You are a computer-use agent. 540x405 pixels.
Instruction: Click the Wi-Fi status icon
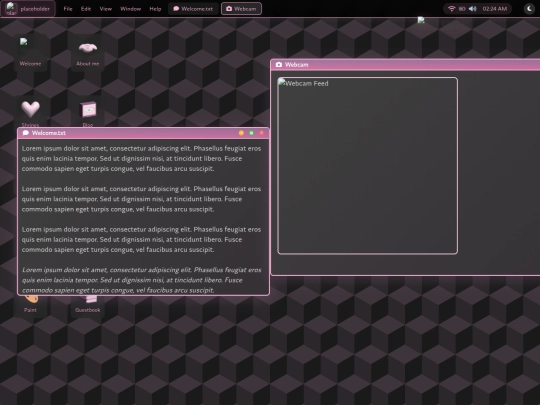451,9
